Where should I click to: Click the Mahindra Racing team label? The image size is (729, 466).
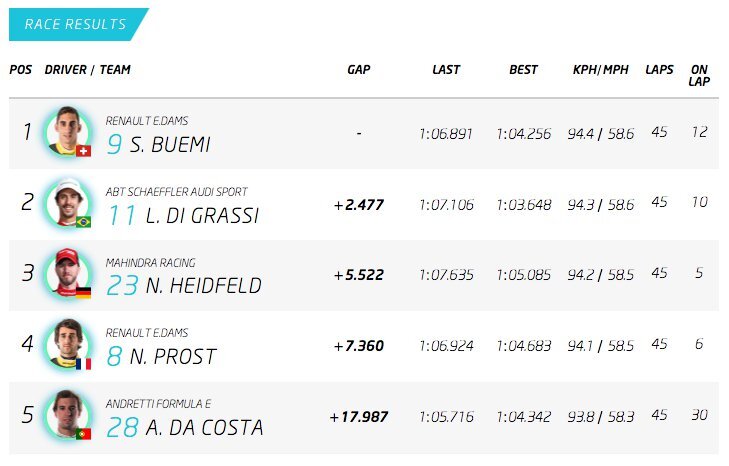tap(151, 262)
